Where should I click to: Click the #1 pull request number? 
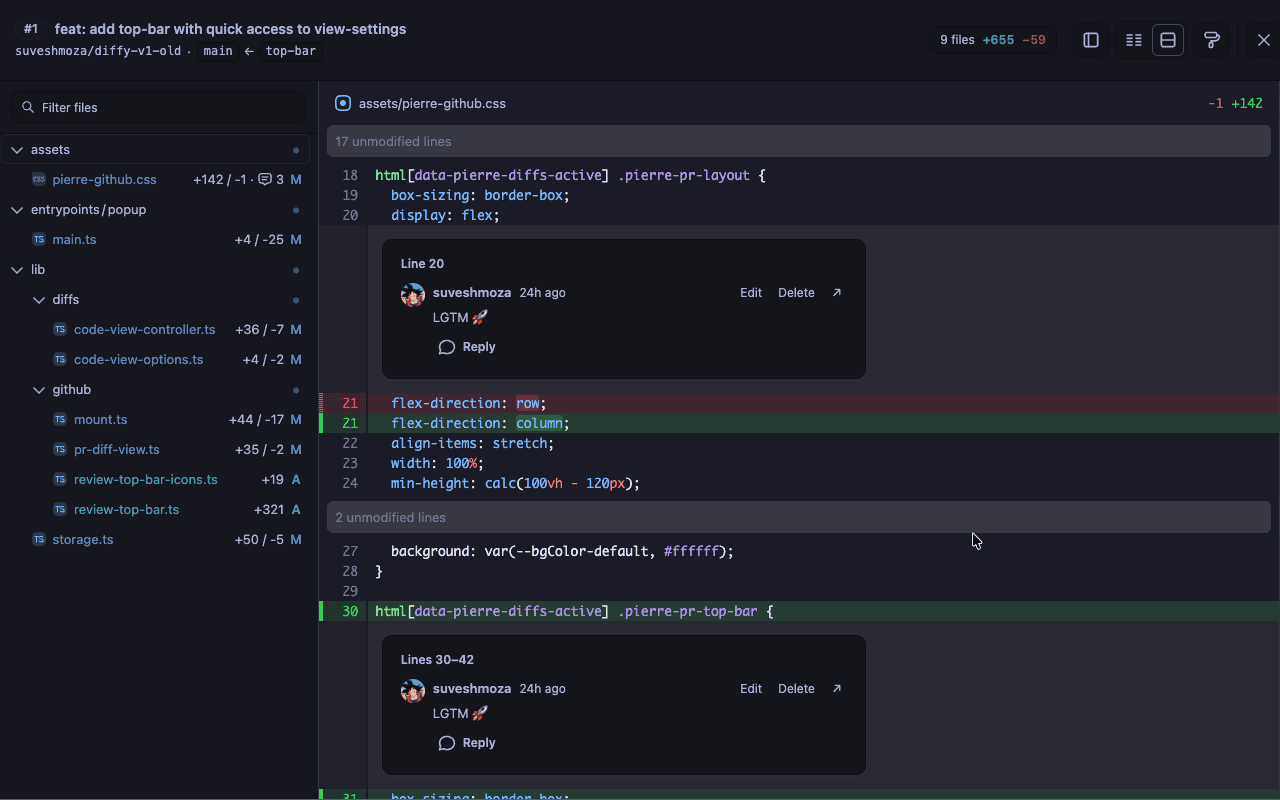31,29
